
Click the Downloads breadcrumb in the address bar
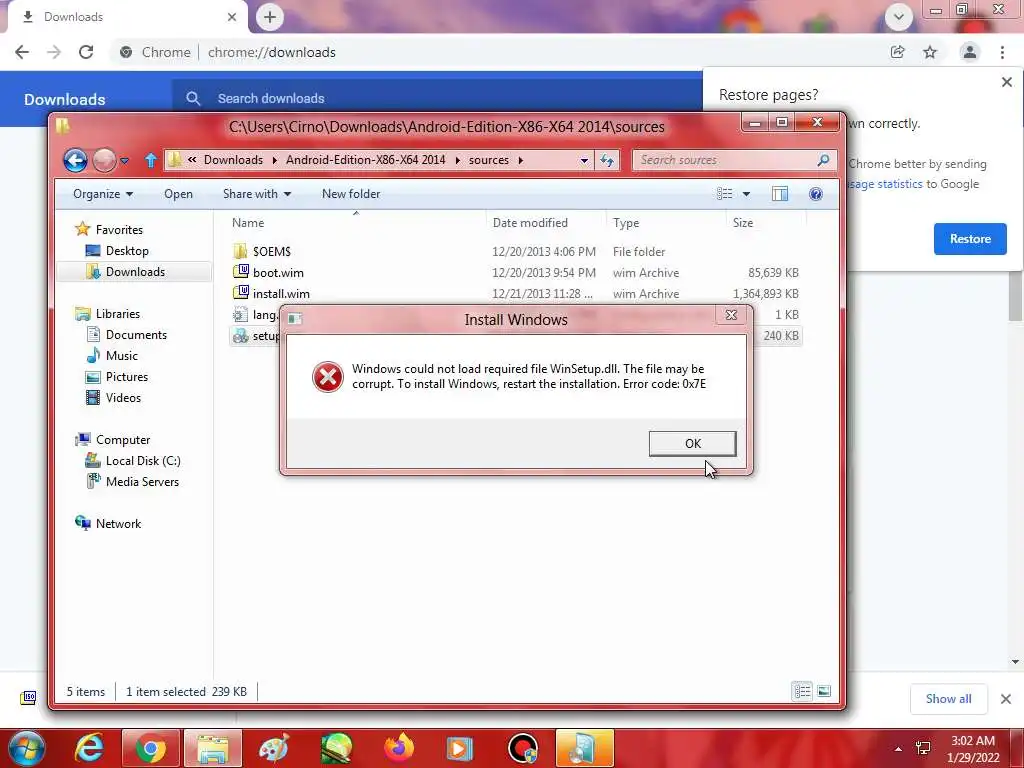pos(233,160)
